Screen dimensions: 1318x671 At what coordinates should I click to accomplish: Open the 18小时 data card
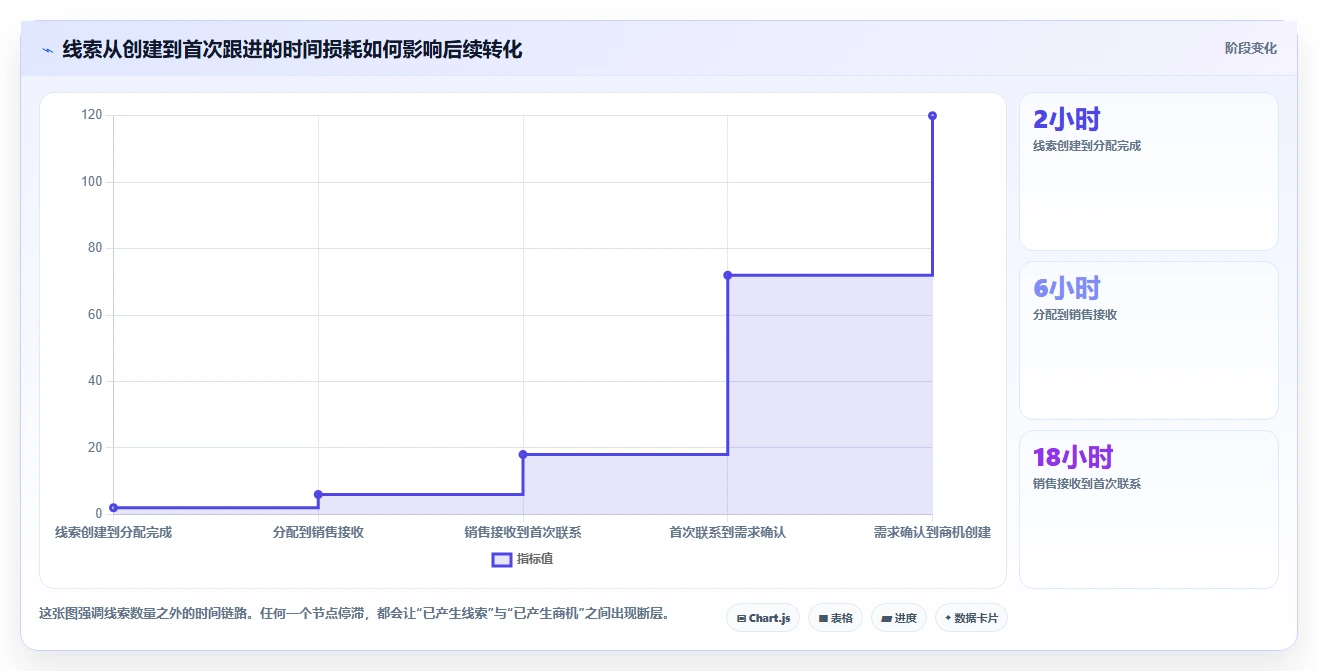(1148, 509)
